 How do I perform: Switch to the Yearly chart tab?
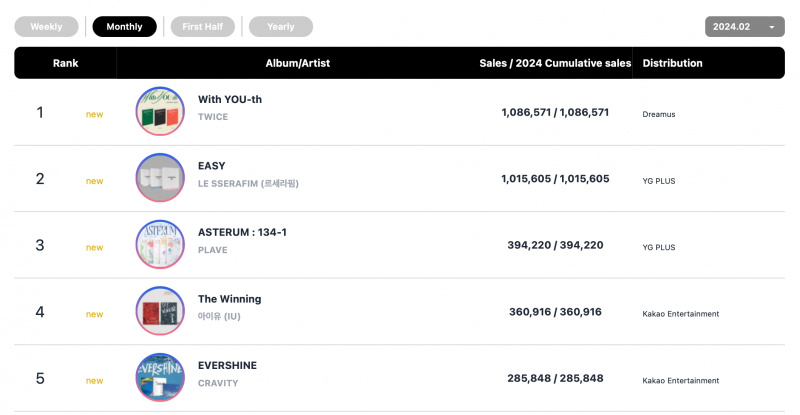[281, 27]
